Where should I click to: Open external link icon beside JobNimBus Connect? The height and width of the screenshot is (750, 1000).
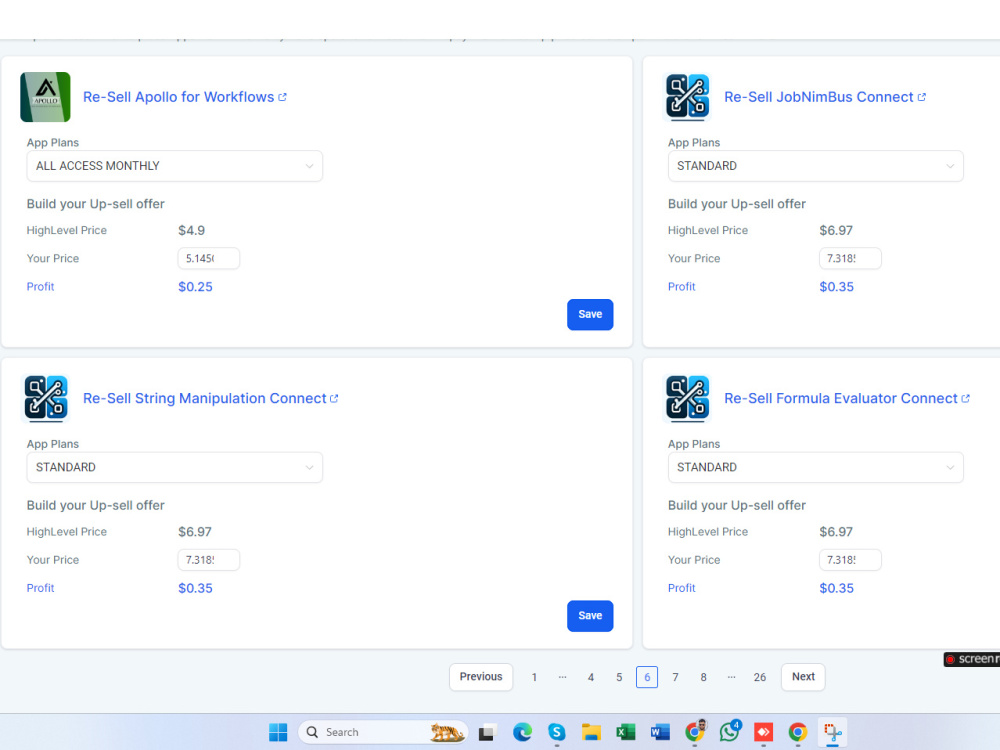pos(922,97)
